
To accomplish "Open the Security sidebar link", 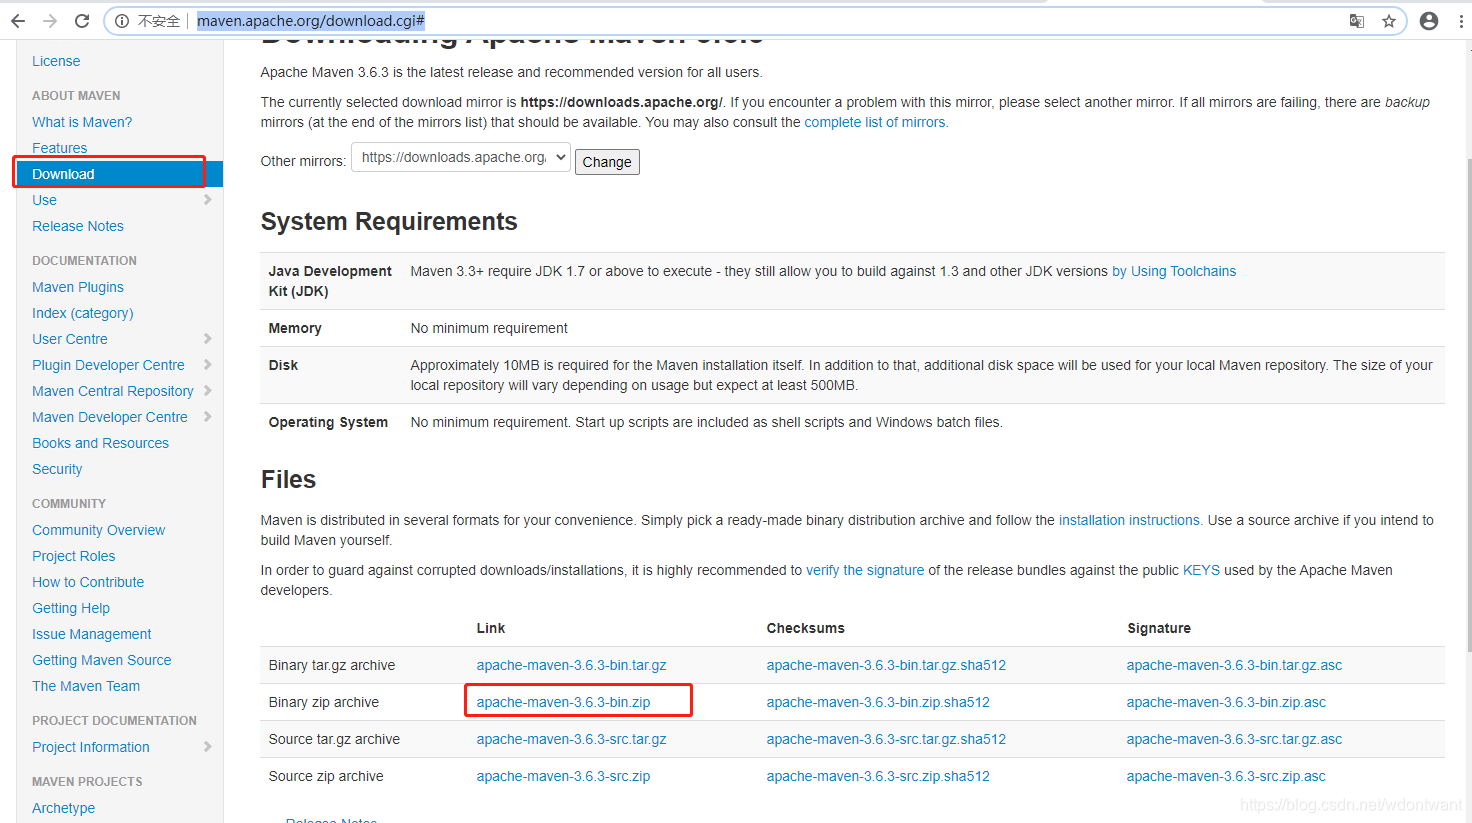I will coord(57,469).
